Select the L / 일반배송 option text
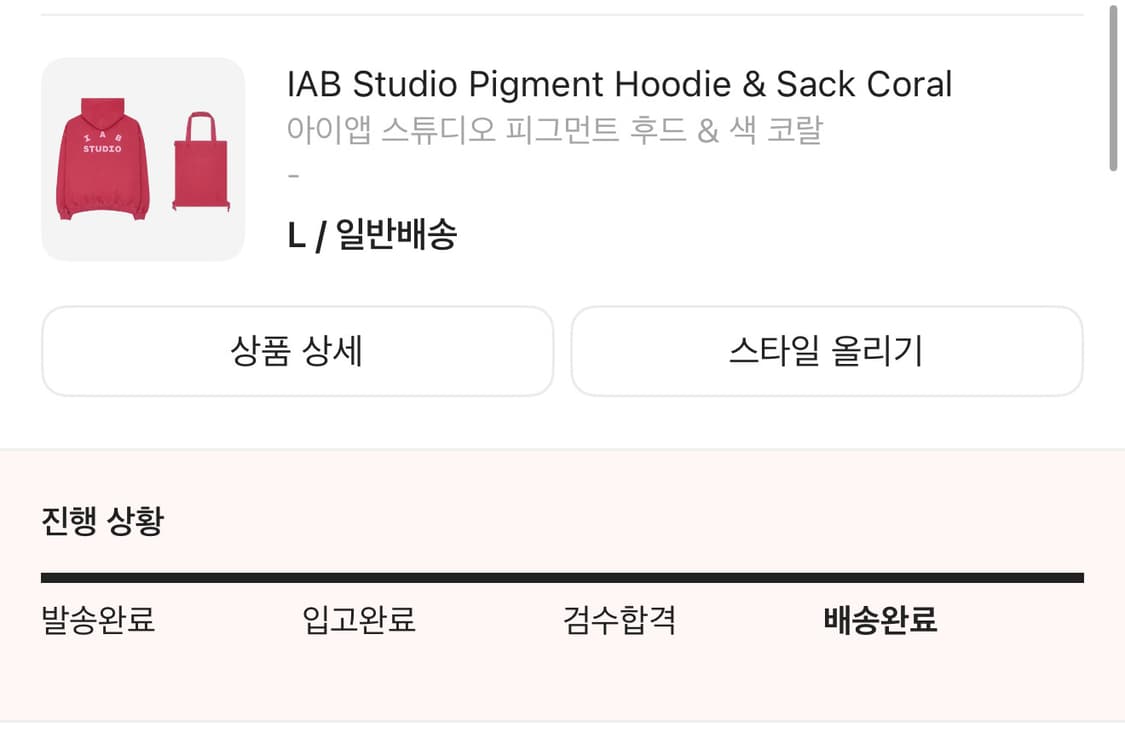 point(371,235)
